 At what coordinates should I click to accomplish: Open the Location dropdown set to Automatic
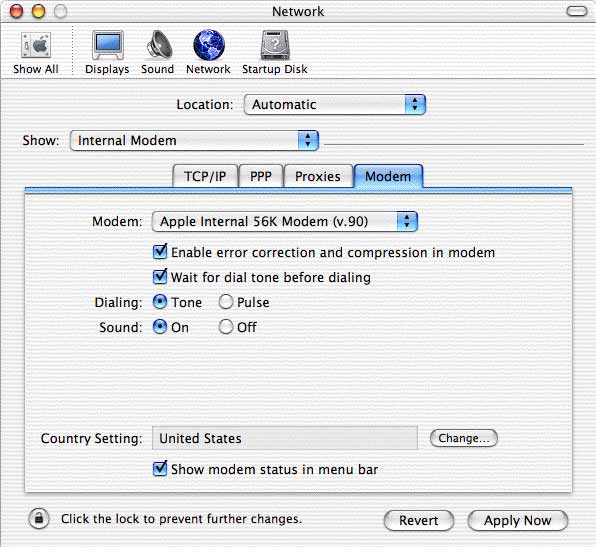(x=334, y=105)
